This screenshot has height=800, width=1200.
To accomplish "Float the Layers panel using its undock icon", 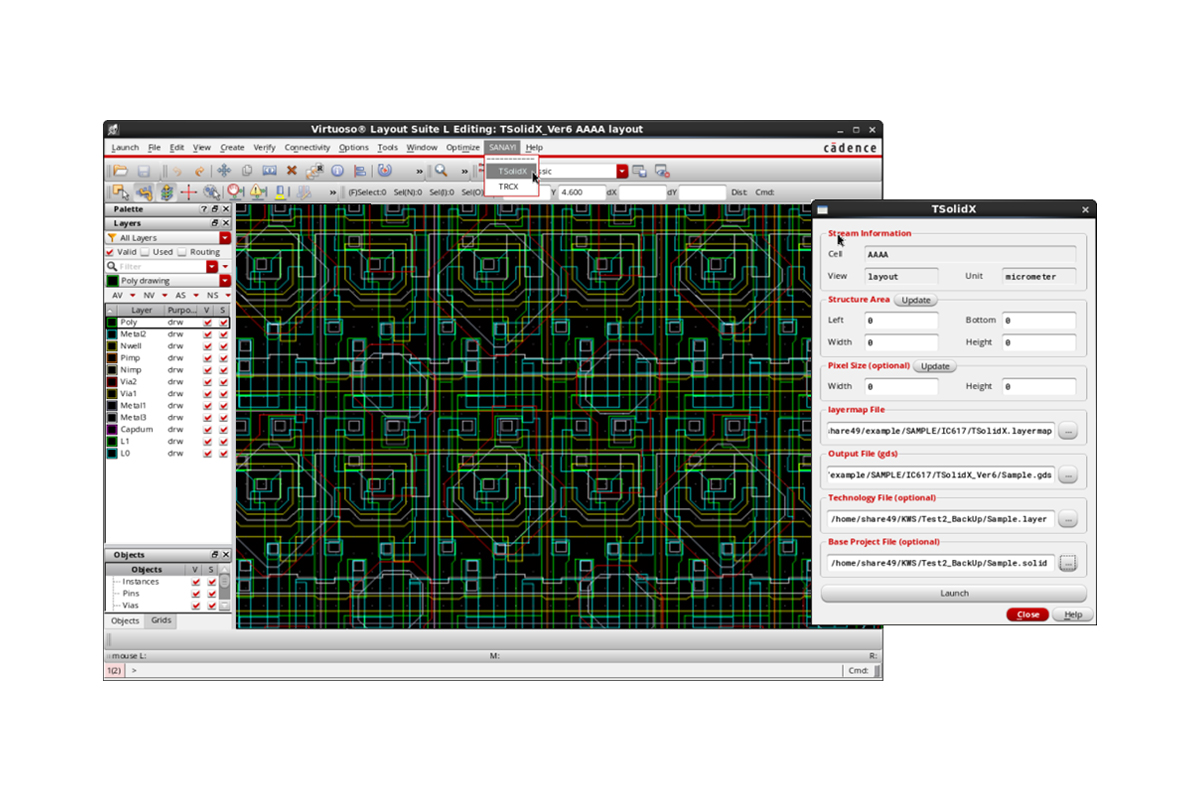I will pyautogui.click(x=214, y=223).
